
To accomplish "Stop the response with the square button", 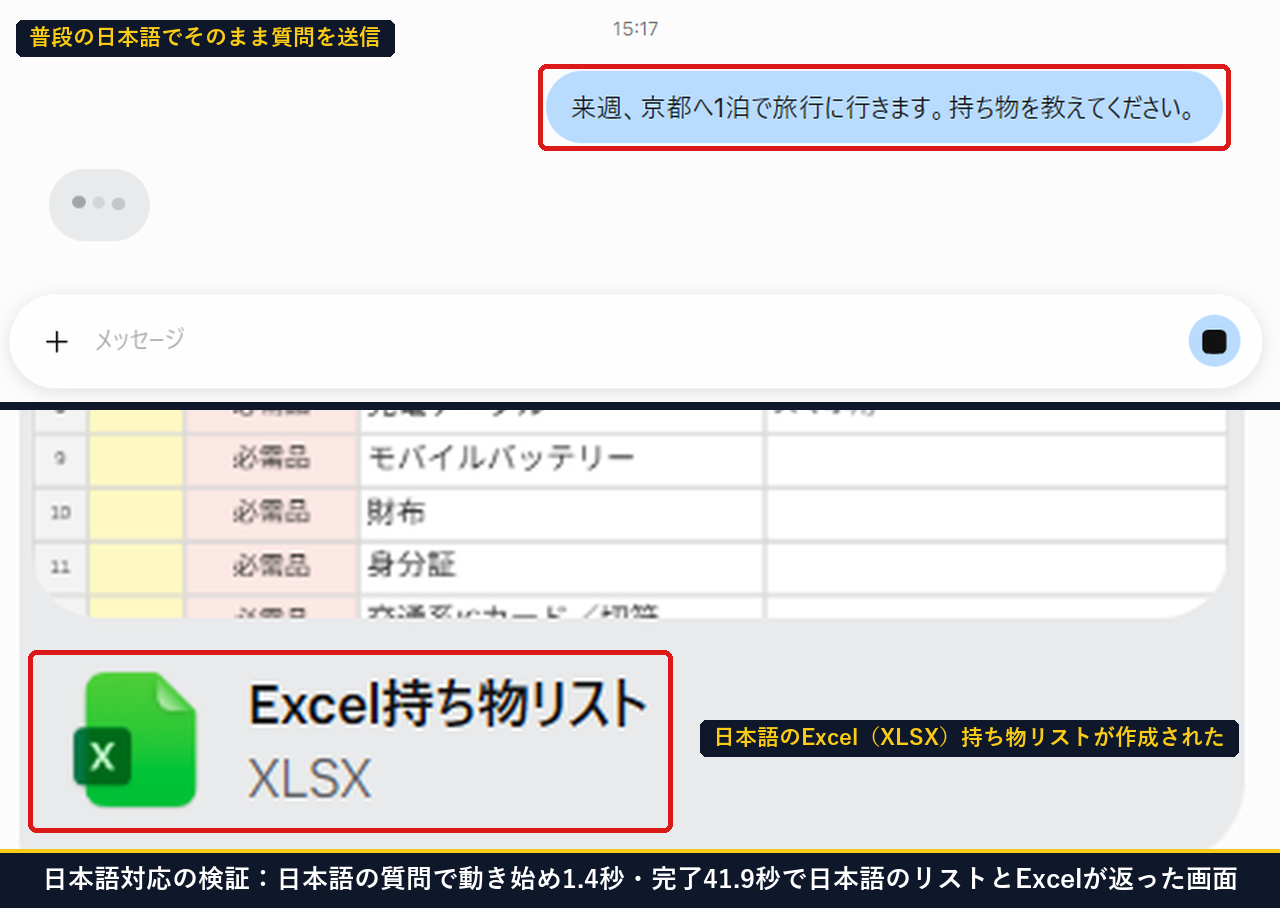I will (1214, 341).
